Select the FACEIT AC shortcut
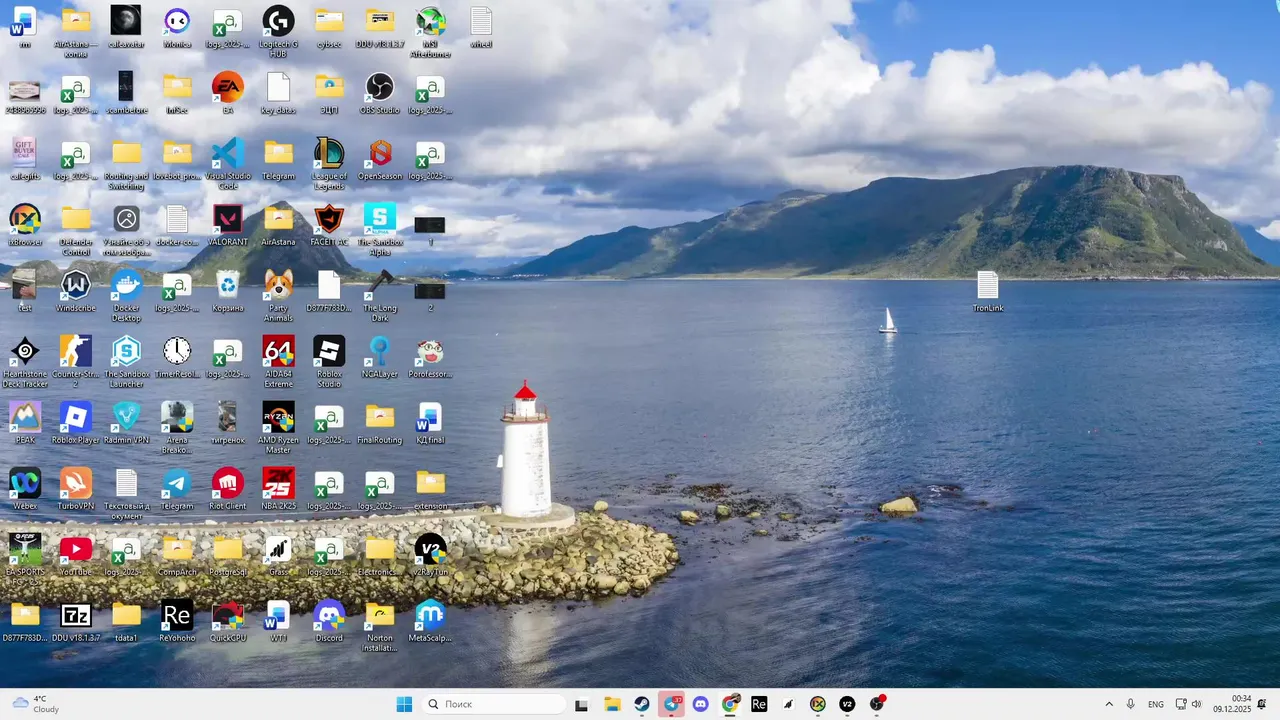 pos(329,225)
